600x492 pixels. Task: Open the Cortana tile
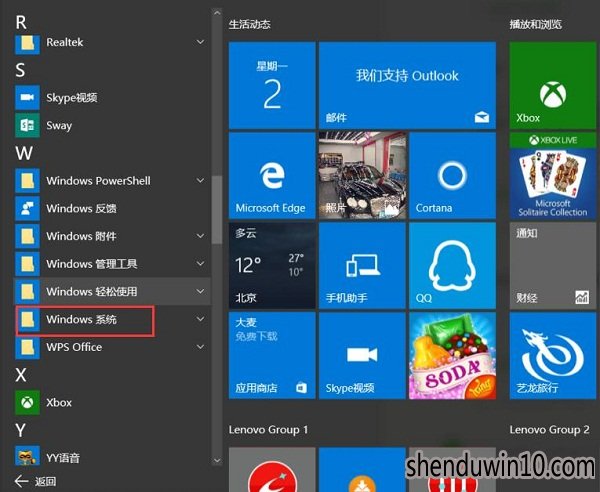pyautogui.click(x=452, y=176)
